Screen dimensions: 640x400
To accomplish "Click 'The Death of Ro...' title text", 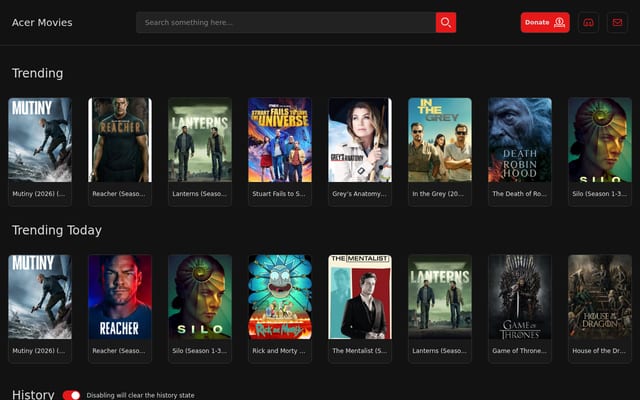I will pos(519,194).
